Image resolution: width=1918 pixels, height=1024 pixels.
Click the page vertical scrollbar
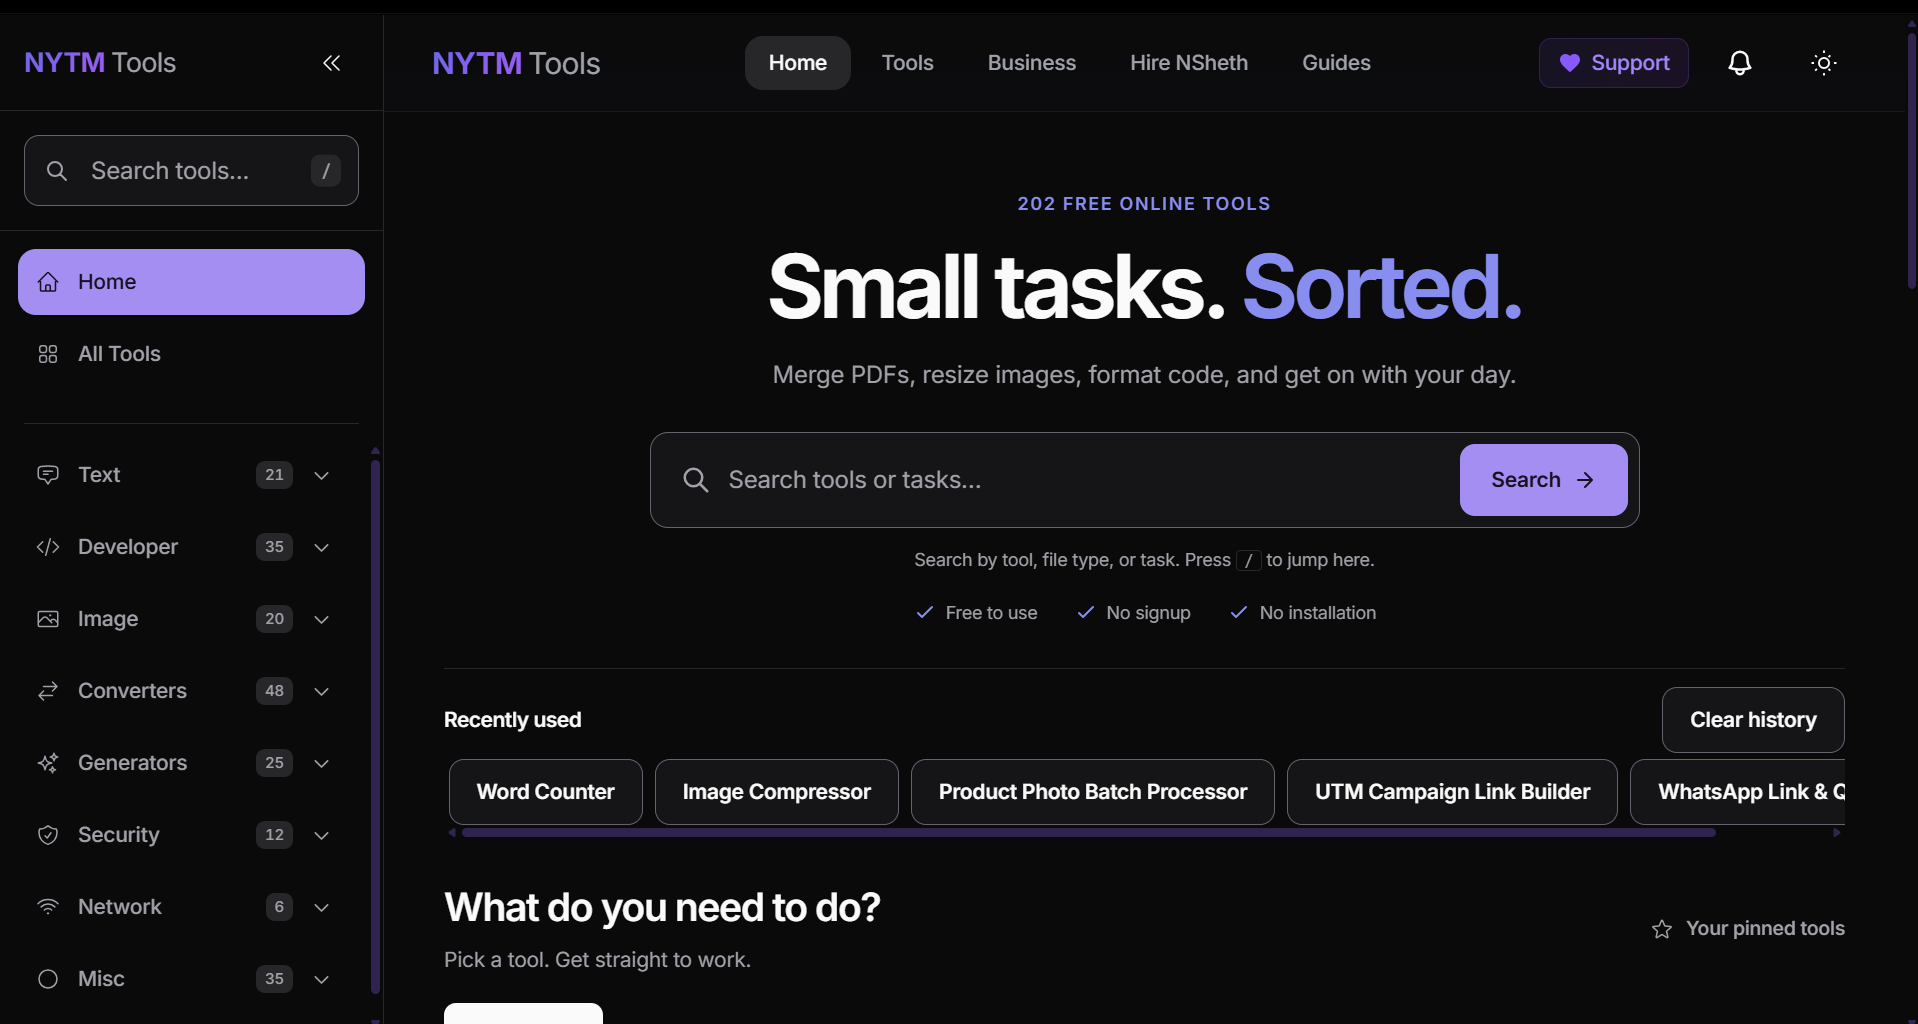1911,160
